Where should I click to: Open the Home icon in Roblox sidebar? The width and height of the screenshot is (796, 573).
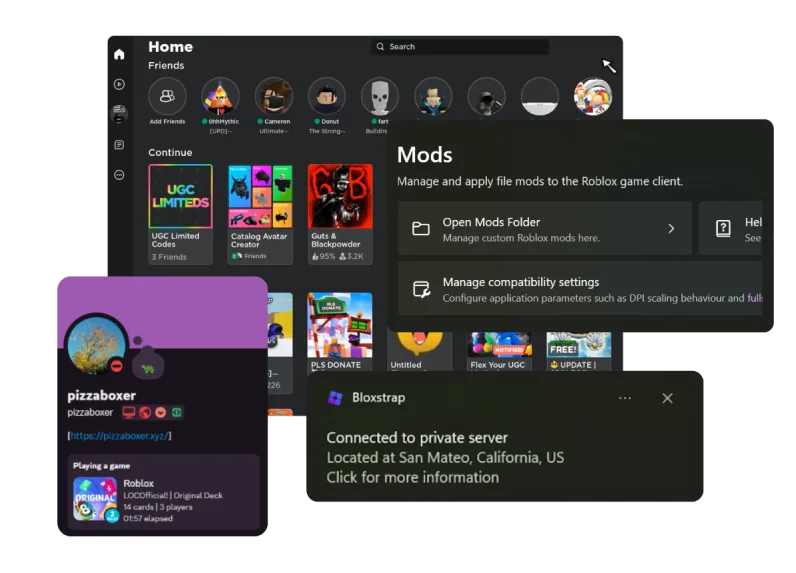coord(119,54)
